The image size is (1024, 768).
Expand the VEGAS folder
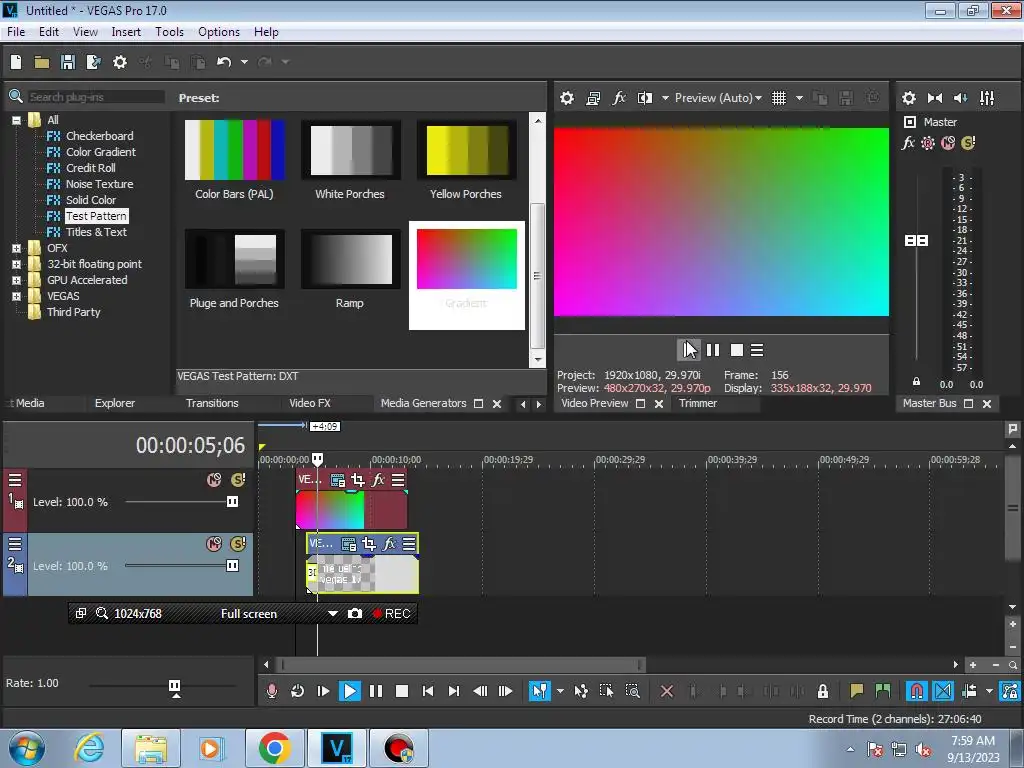(x=16, y=296)
